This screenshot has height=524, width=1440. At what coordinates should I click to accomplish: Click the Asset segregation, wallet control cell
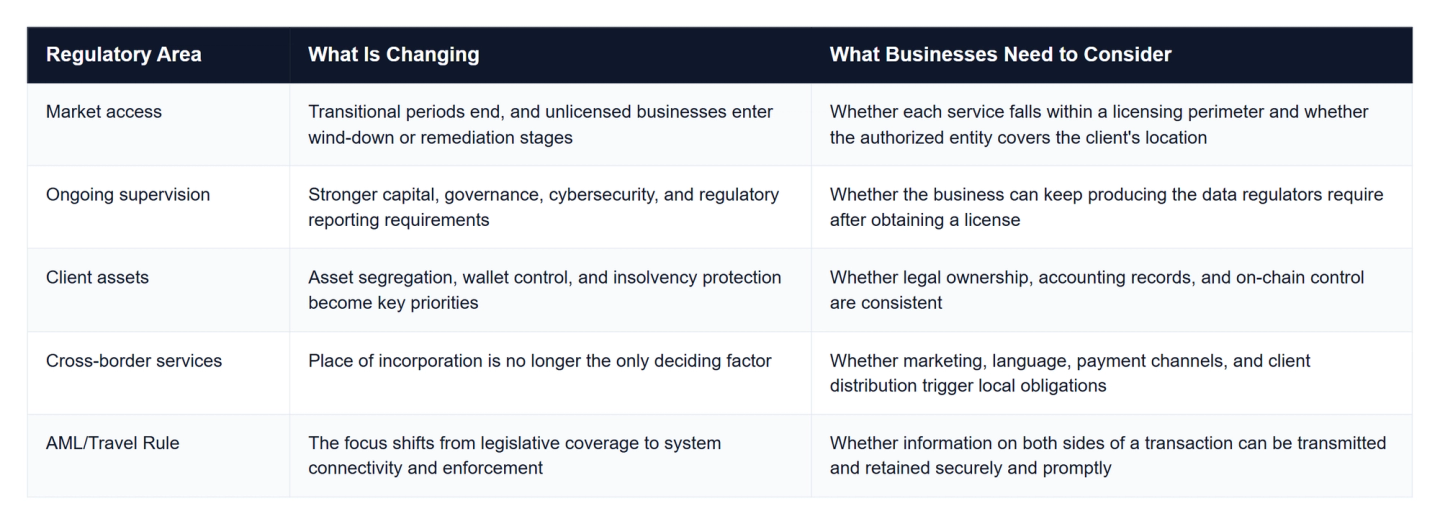tap(550, 291)
